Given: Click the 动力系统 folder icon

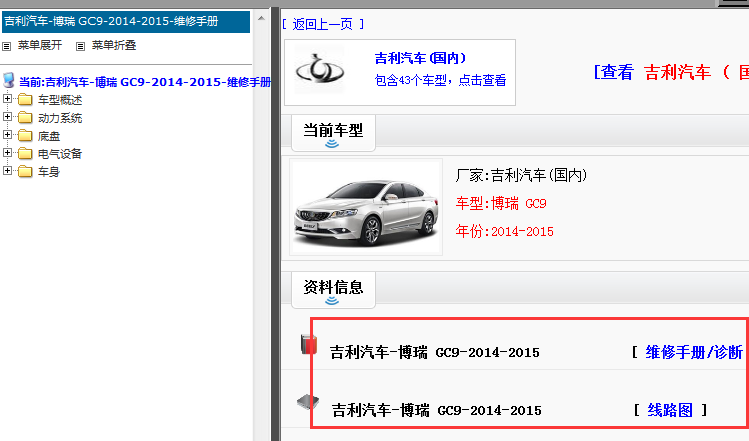Looking at the screenshot, I should pyautogui.click(x=25, y=118).
